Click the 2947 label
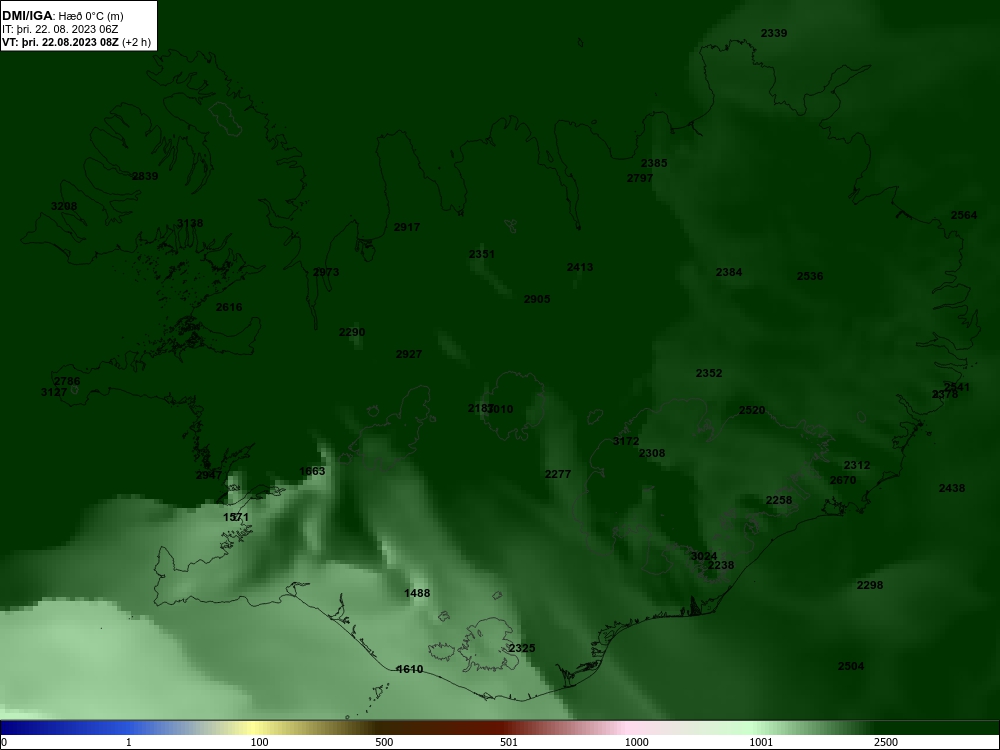Image resolution: width=1000 pixels, height=750 pixels. click(209, 475)
